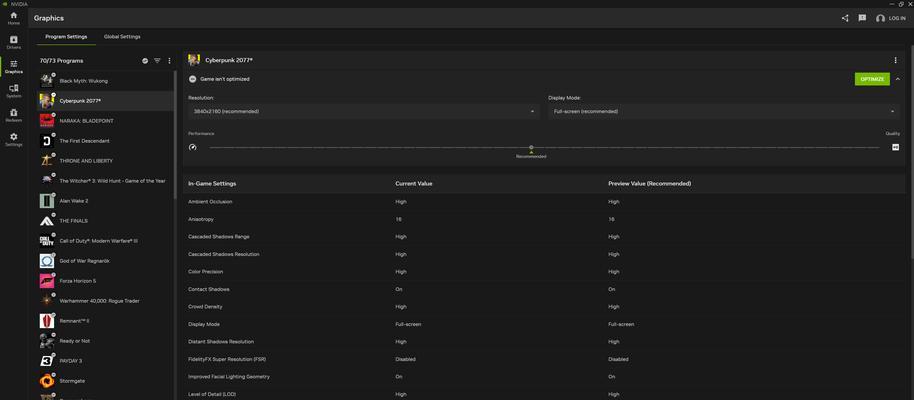Select THE FINALS game entry
The height and width of the screenshot is (400, 914).
[x=106, y=221]
